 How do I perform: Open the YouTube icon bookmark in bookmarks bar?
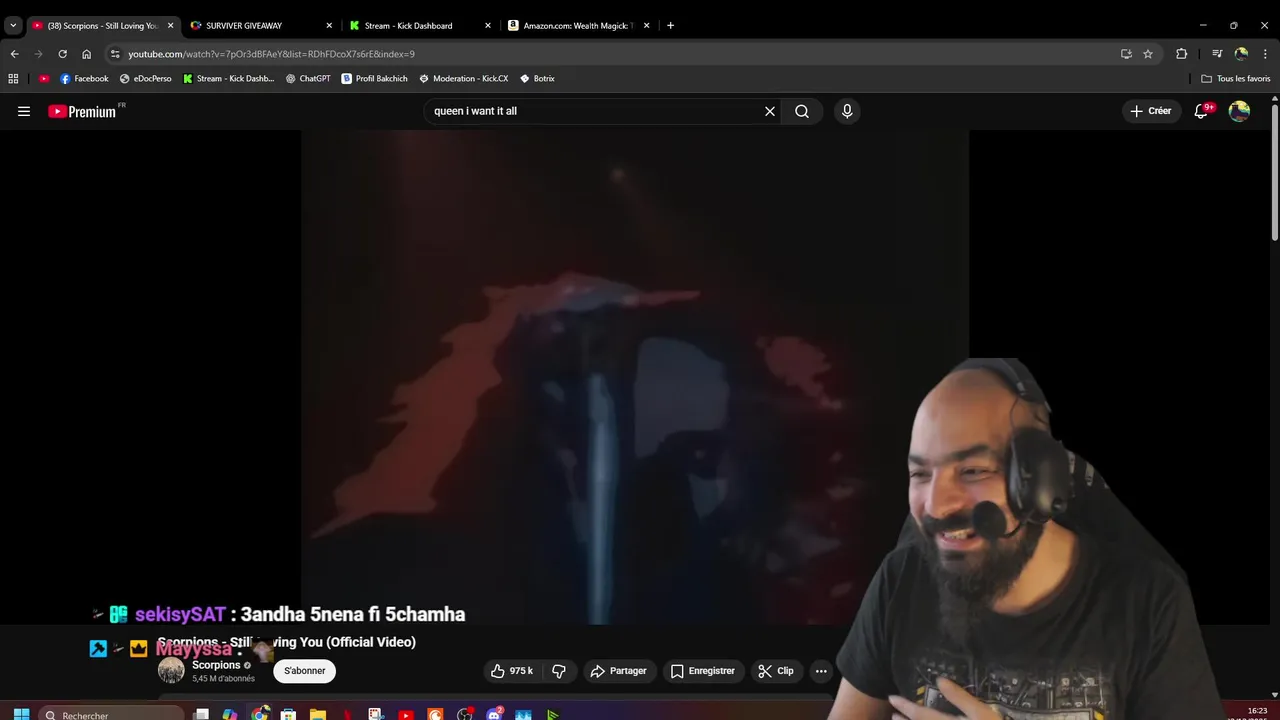click(44, 78)
